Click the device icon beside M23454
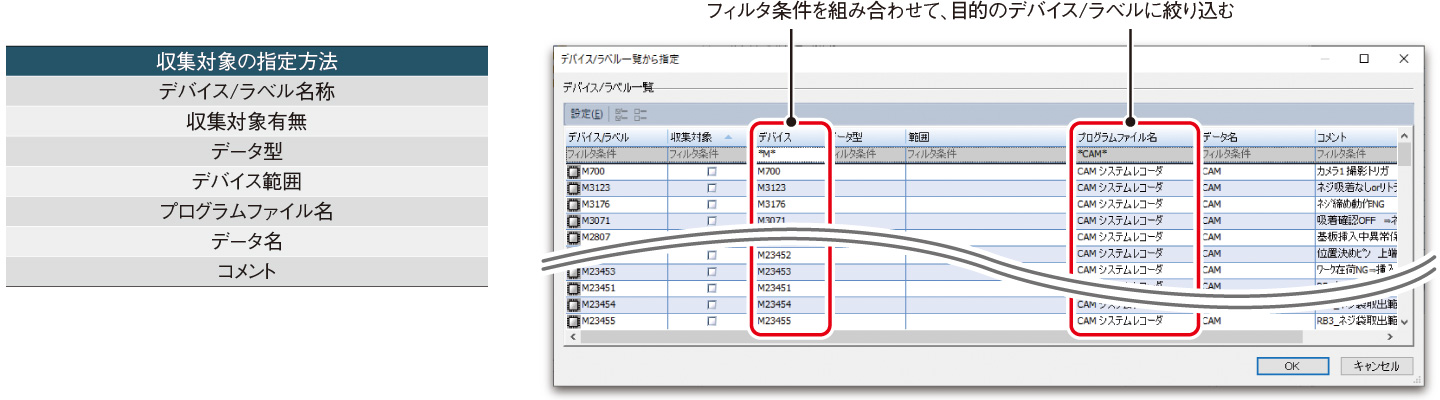The height and width of the screenshot is (400, 1440). coord(574,304)
